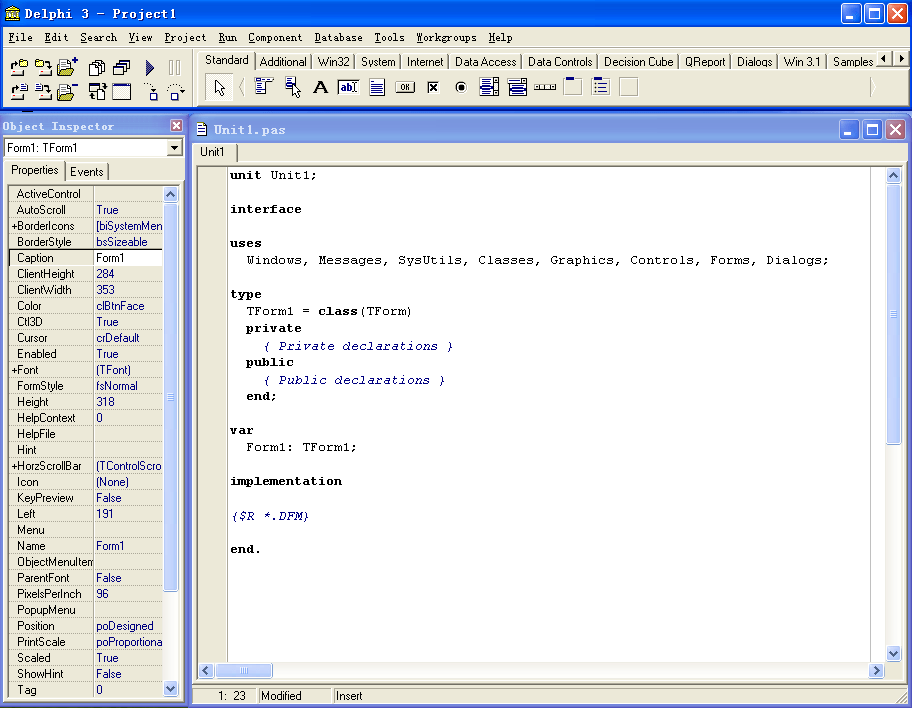912x708 pixels.
Task: Click the Open Project speedbar icon
Action: tap(19, 67)
